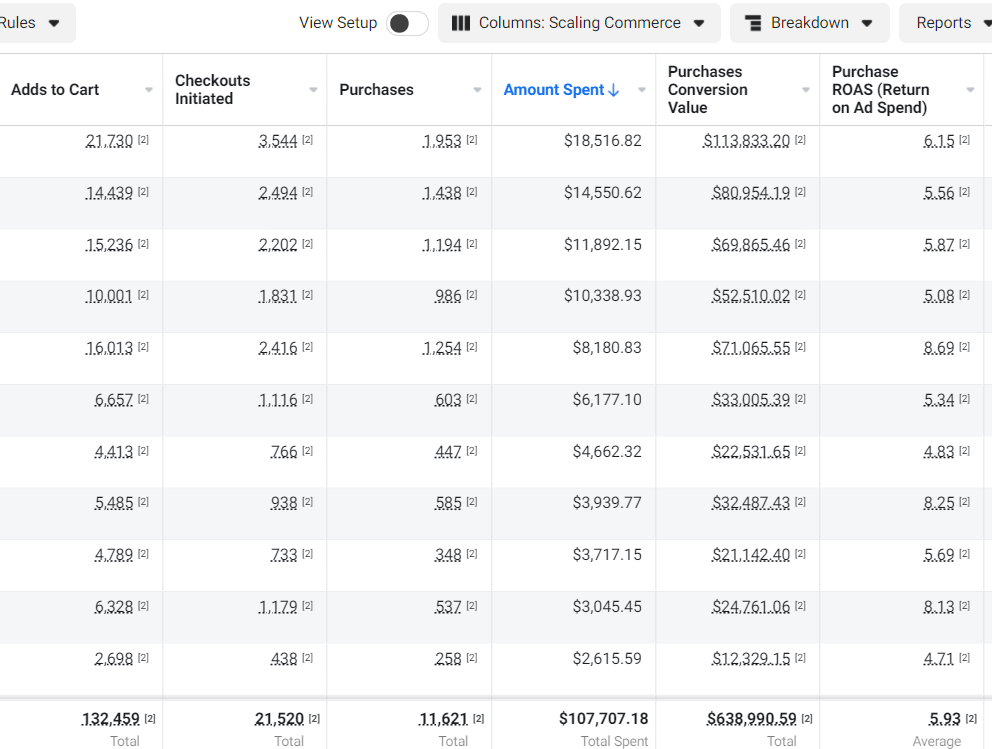Click the $113,833.20 conversion value
This screenshot has height=749, width=992.
[x=747, y=141]
